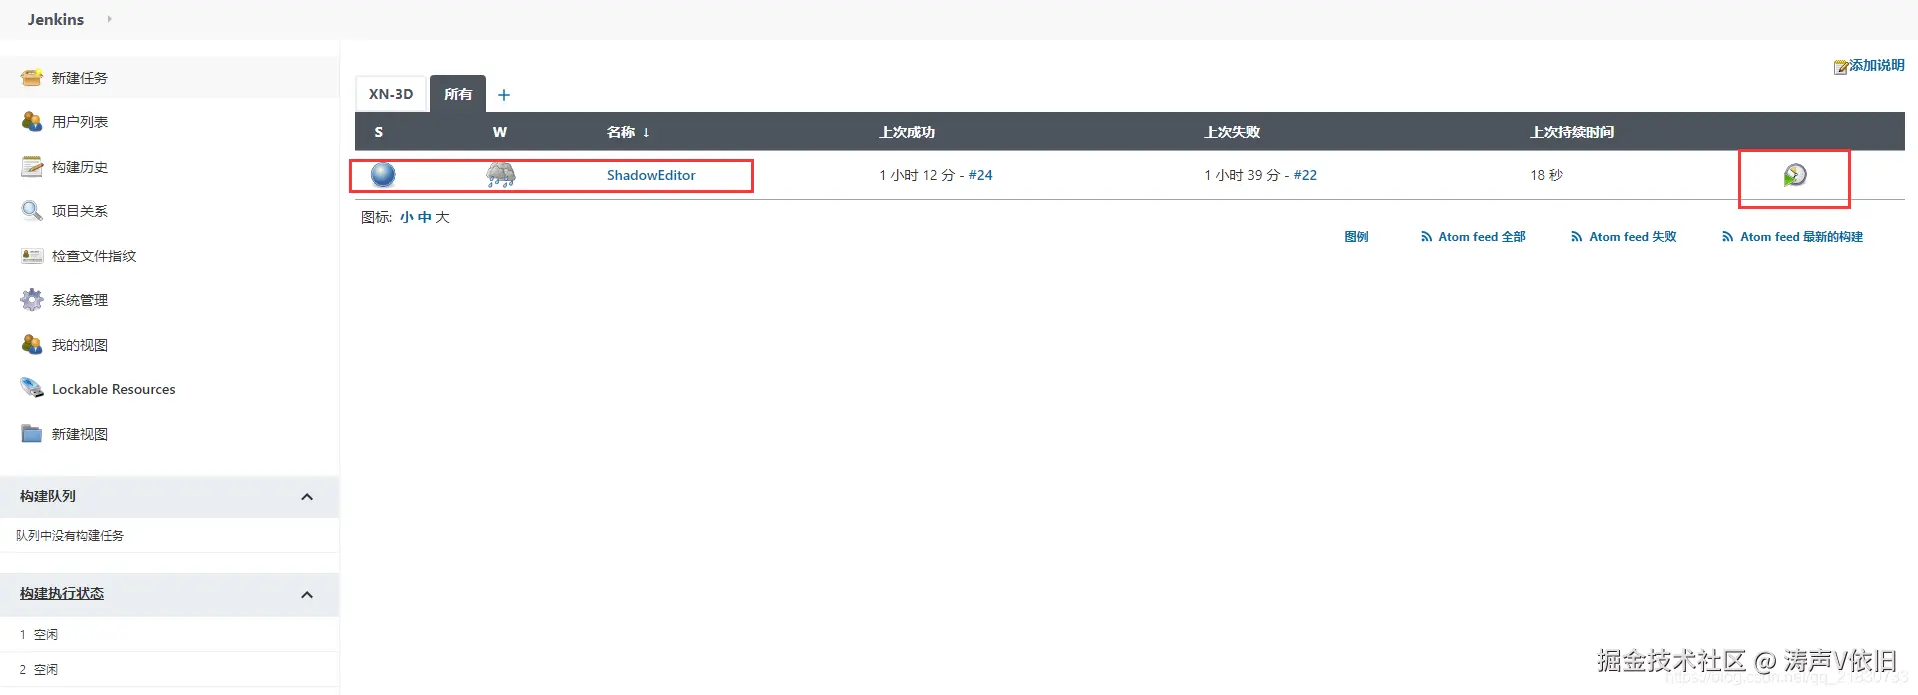Screen dimensions: 1918x695
Task: Open Atom feed 失败 link
Action: point(1633,237)
